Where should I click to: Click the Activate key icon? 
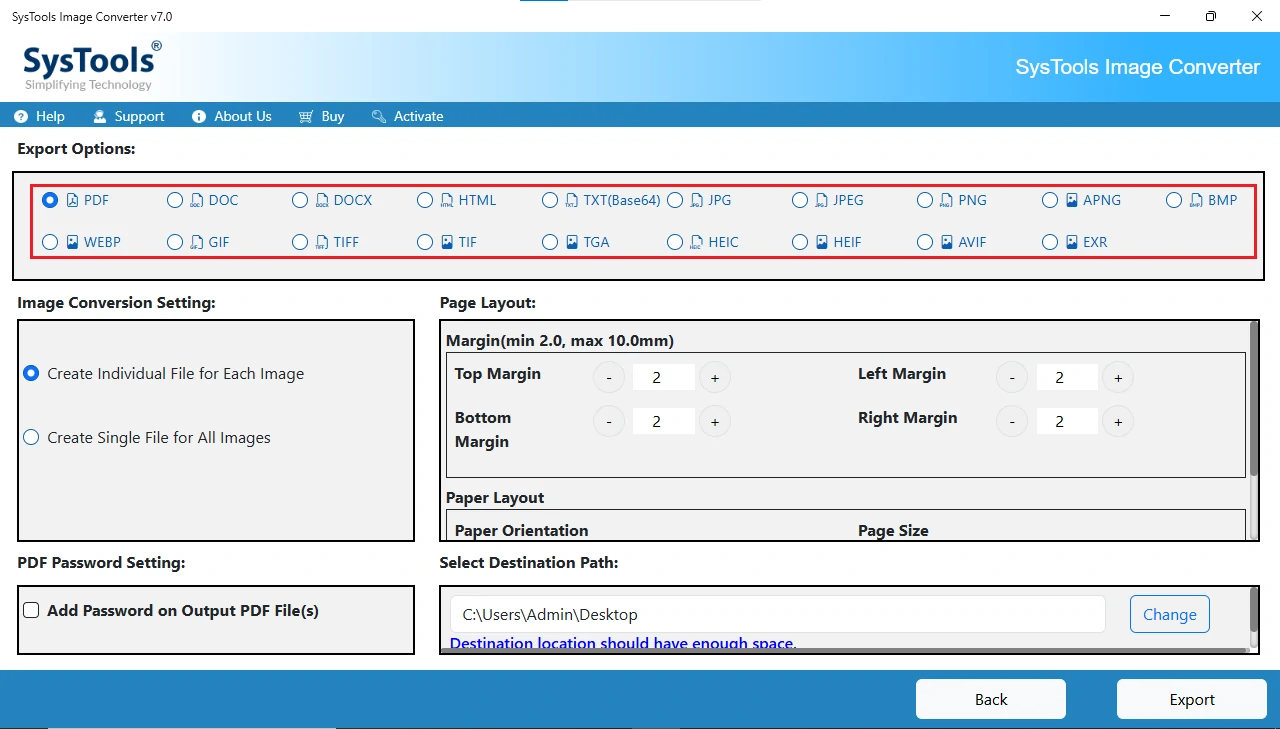379,116
